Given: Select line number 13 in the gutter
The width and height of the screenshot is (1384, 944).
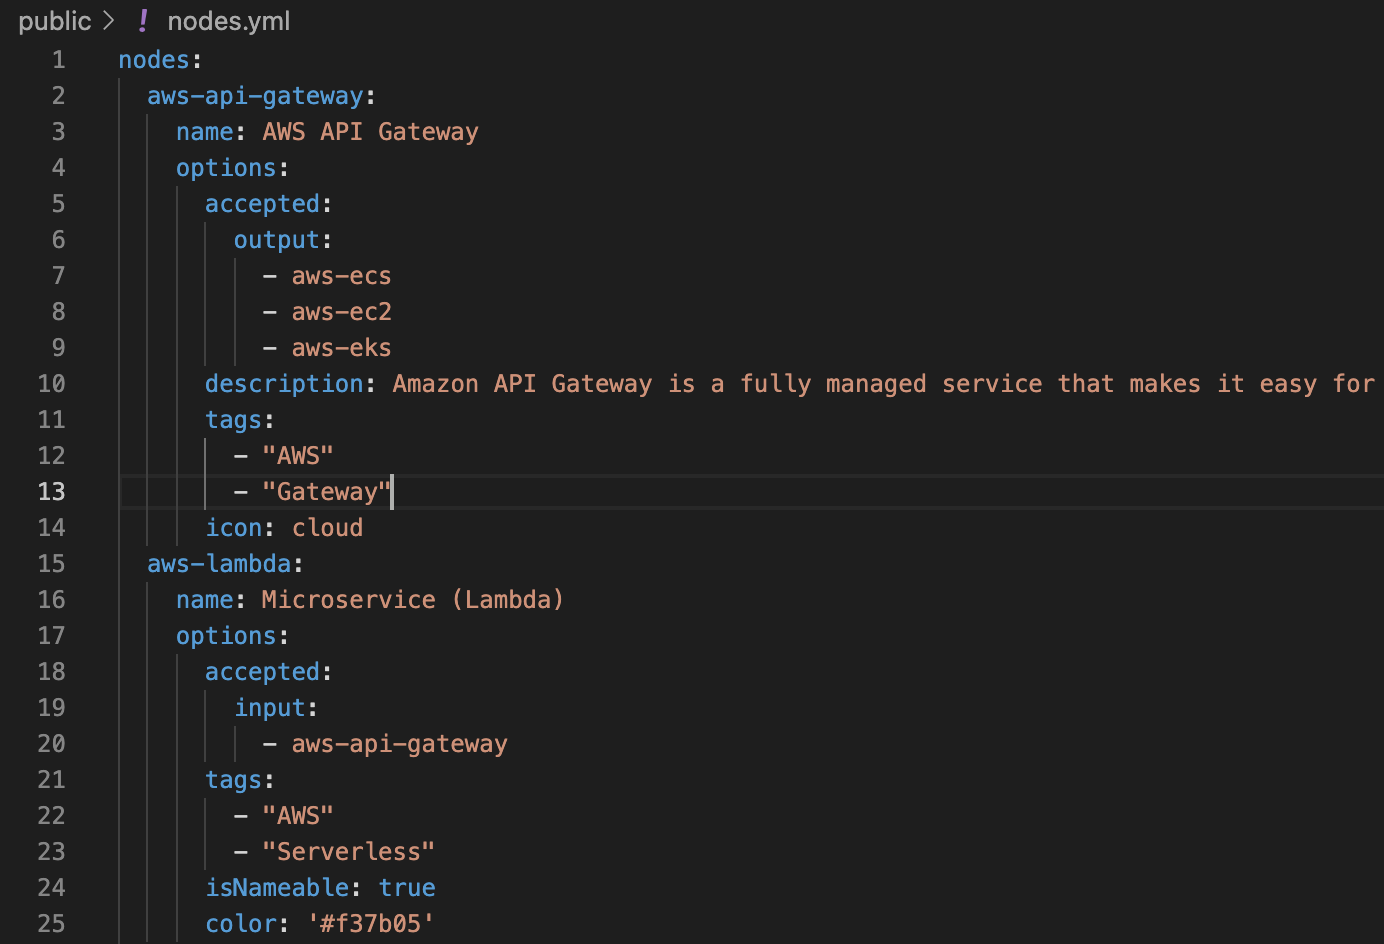Looking at the screenshot, I should (x=51, y=492).
